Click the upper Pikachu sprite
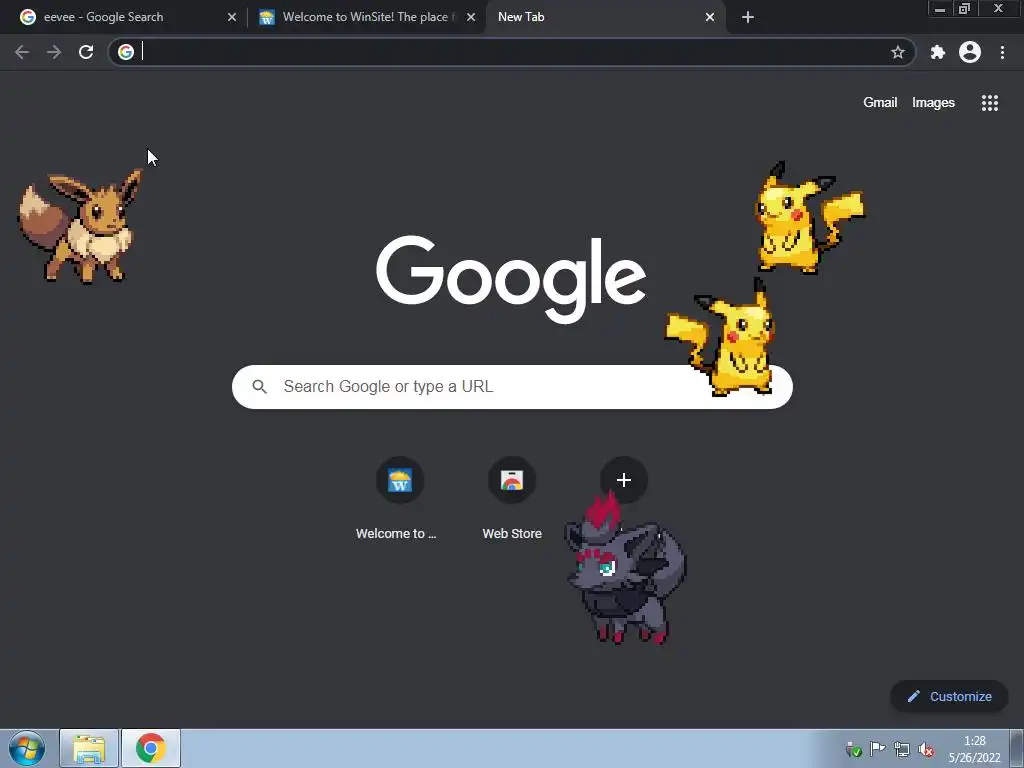The width and height of the screenshot is (1024, 768). [808, 218]
